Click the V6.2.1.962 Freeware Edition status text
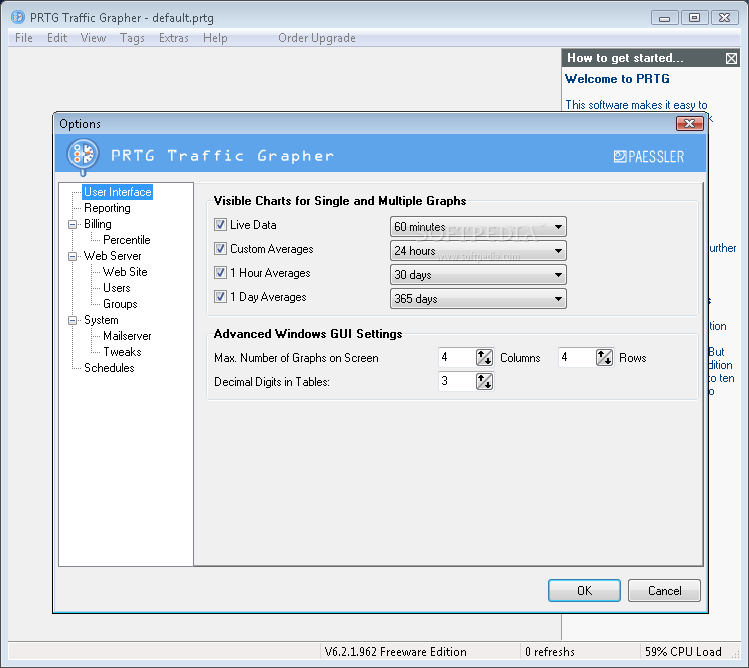749x668 pixels. (x=395, y=652)
